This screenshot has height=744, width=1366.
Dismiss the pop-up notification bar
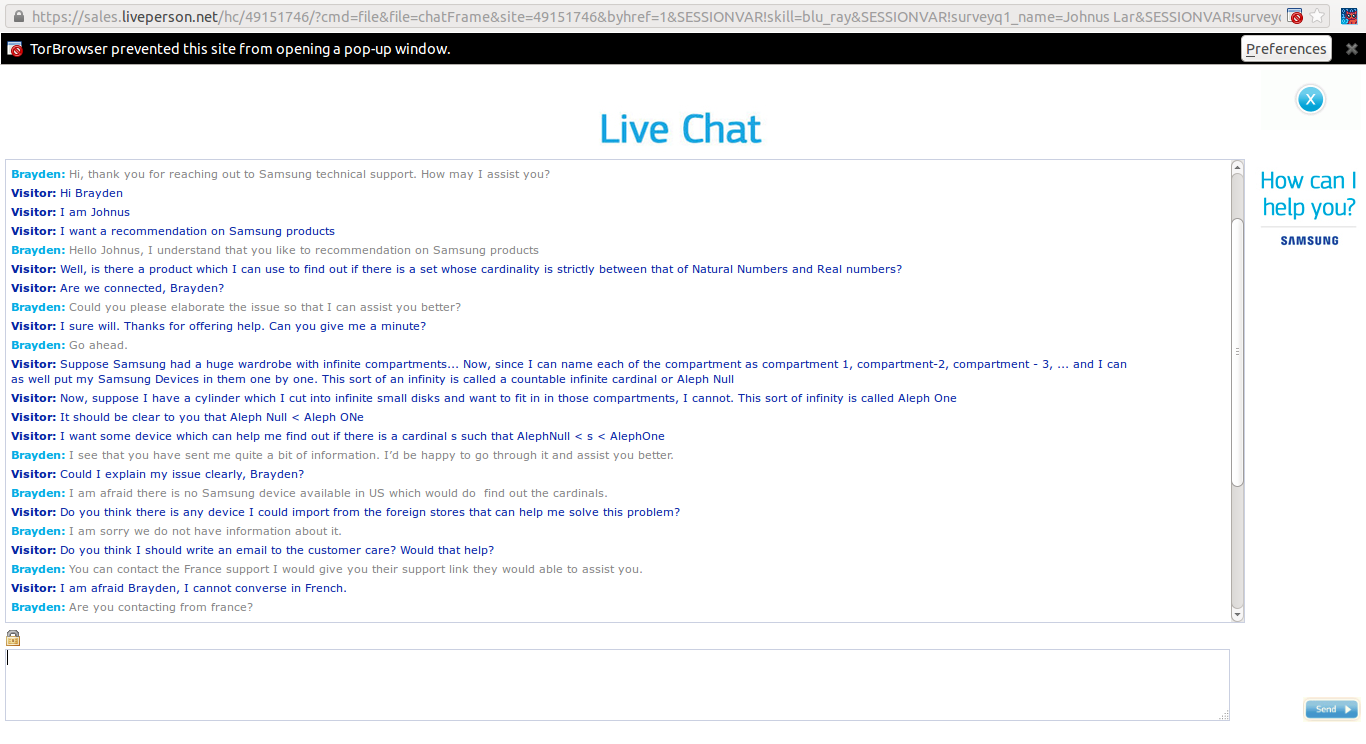coord(1352,48)
